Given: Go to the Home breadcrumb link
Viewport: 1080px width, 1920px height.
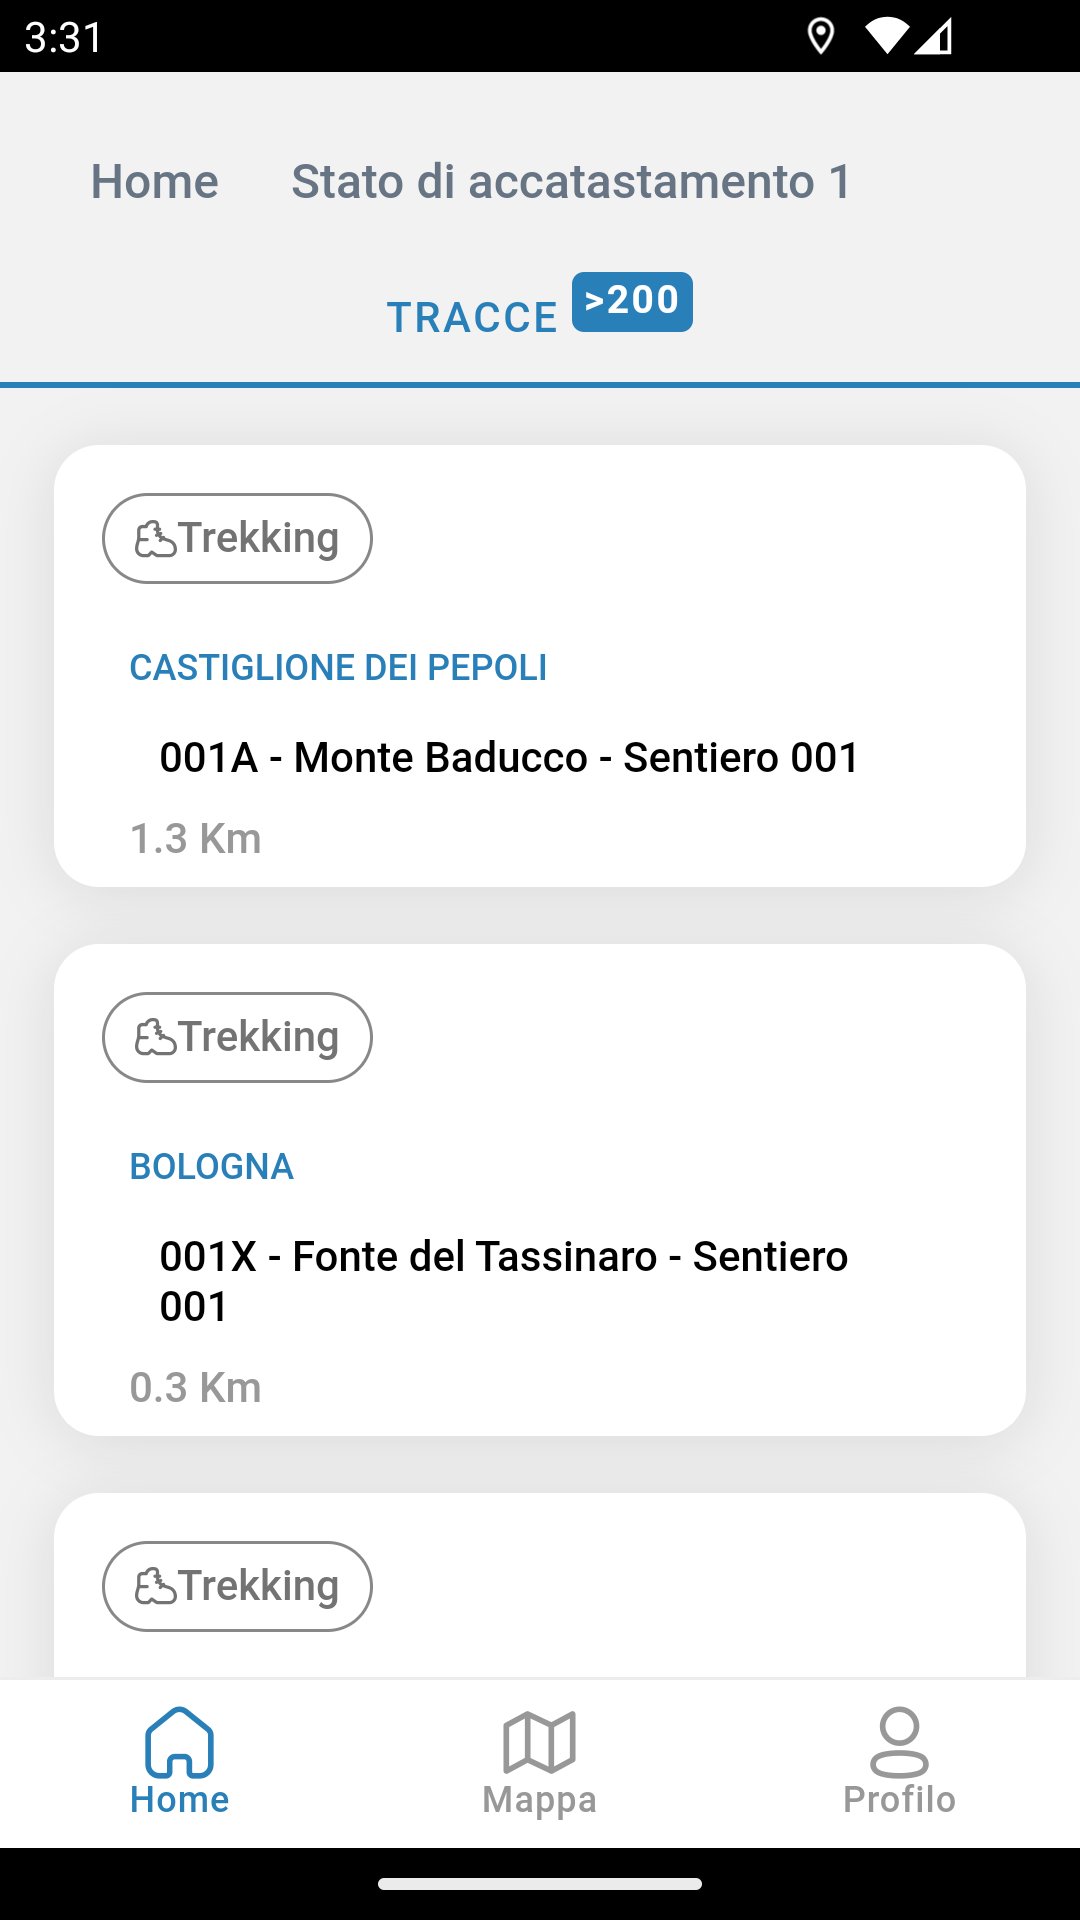Looking at the screenshot, I should [x=155, y=182].
